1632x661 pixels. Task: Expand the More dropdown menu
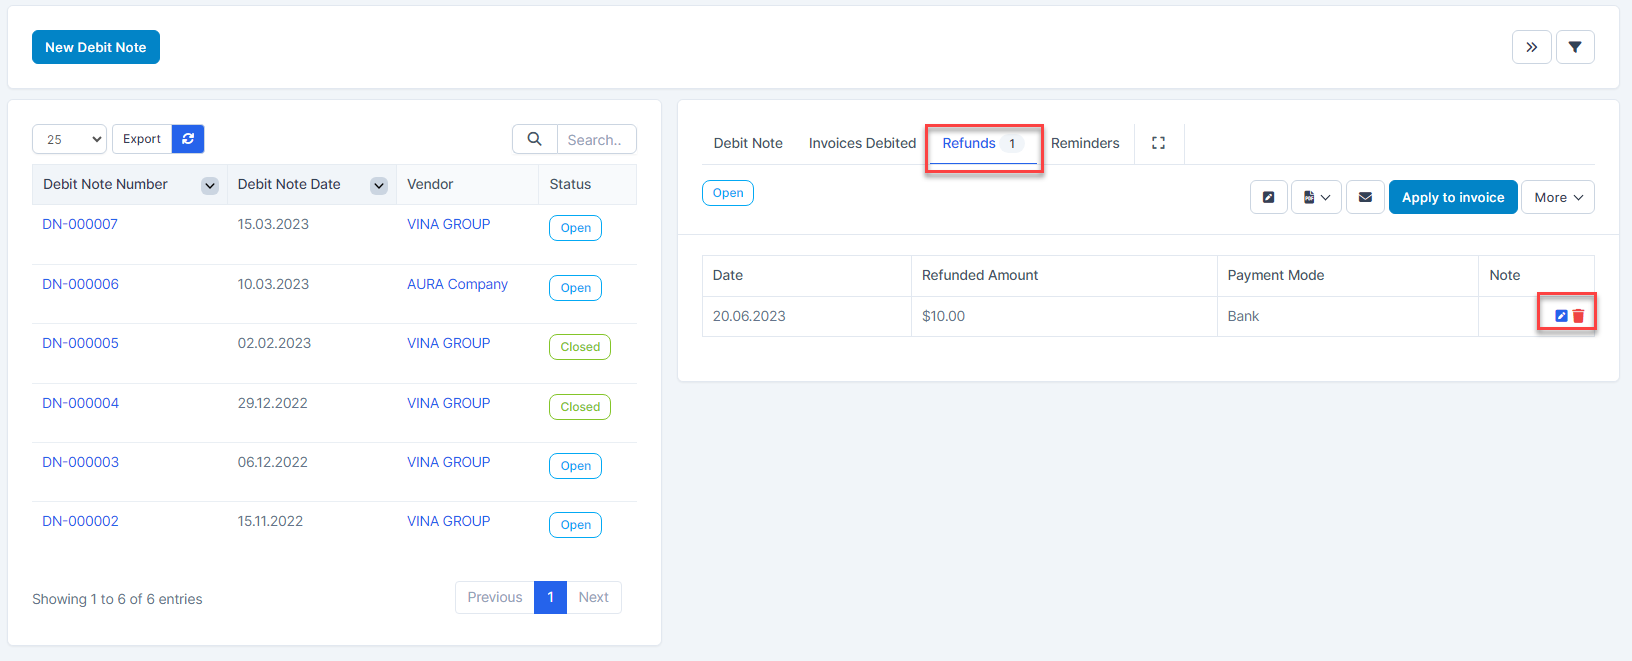pos(1557,197)
